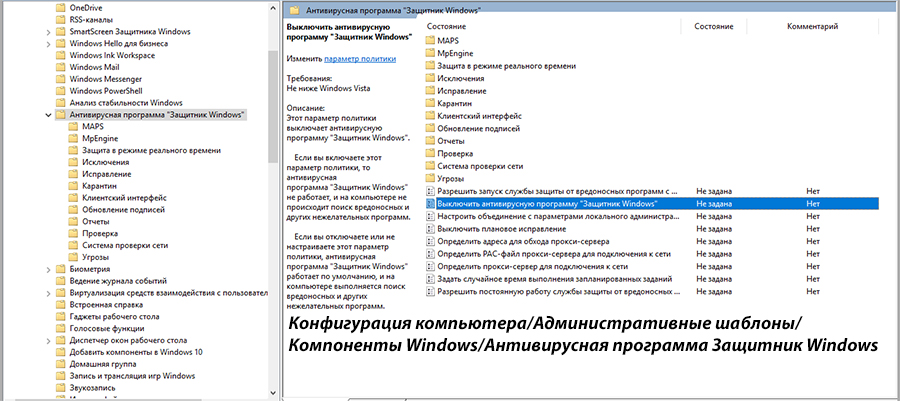Click the Отчеты folder icon in tree
The height and width of the screenshot is (401, 900).
[x=72, y=221]
